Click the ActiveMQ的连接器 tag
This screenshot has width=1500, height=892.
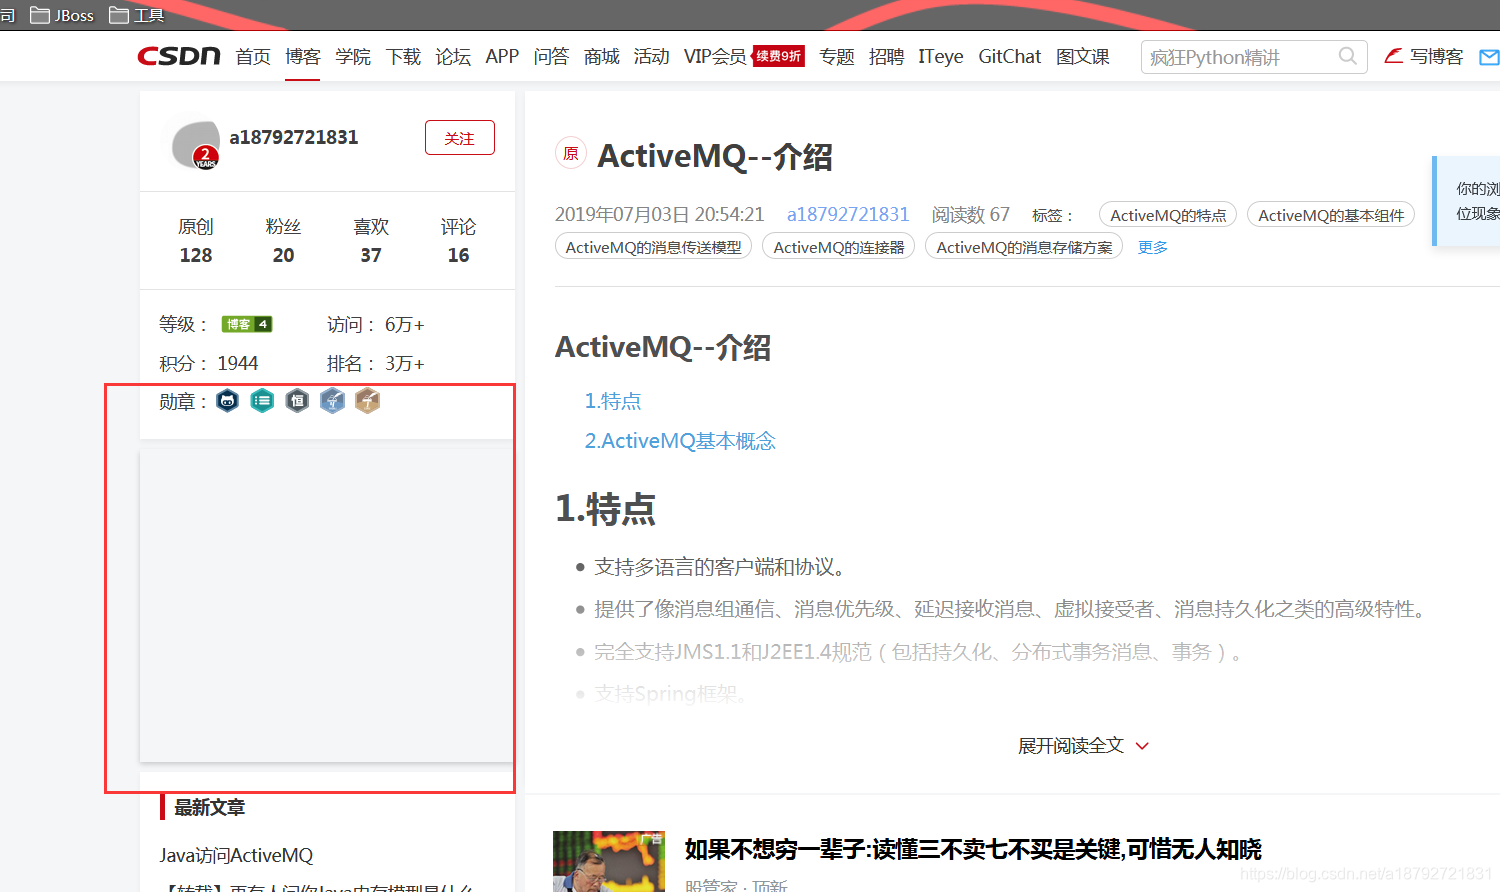[x=838, y=247]
